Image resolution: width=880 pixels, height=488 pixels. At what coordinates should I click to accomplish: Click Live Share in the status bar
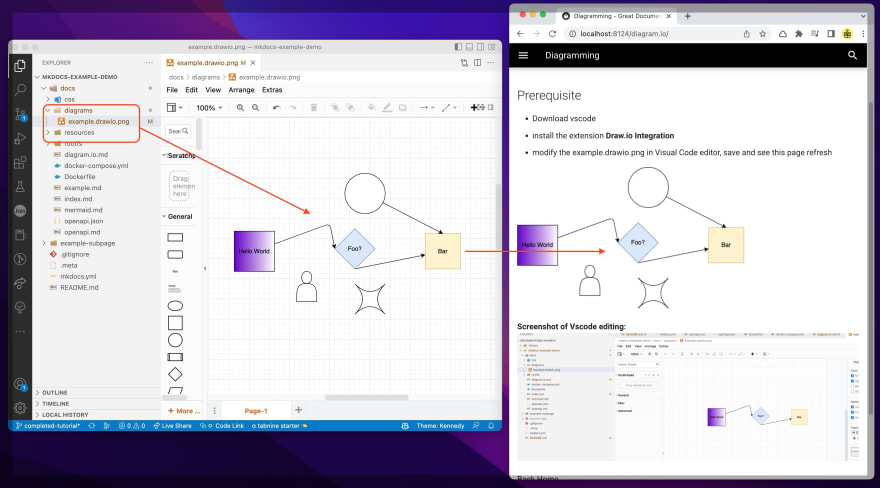[172, 426]
